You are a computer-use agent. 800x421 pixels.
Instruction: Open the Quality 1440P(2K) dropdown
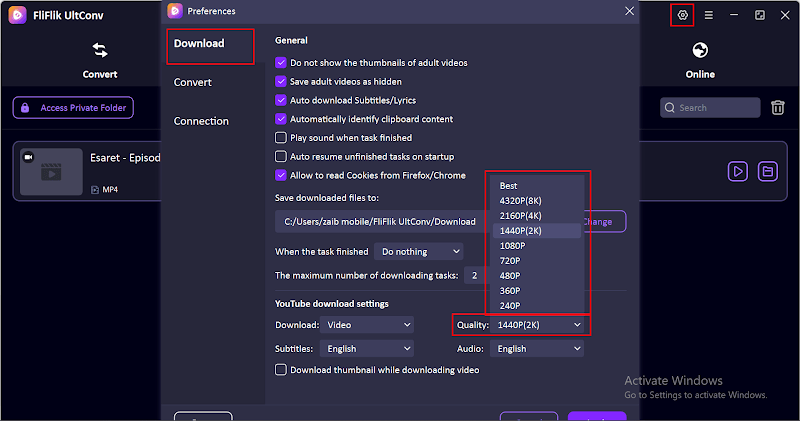click(x=537, y=325)
